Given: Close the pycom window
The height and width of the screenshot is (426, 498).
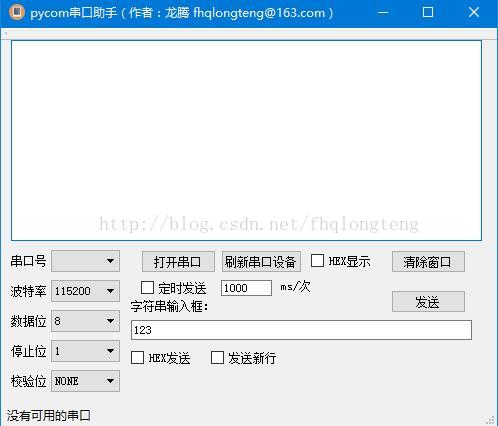Looking at the screenshot, I should pos(474,13).
